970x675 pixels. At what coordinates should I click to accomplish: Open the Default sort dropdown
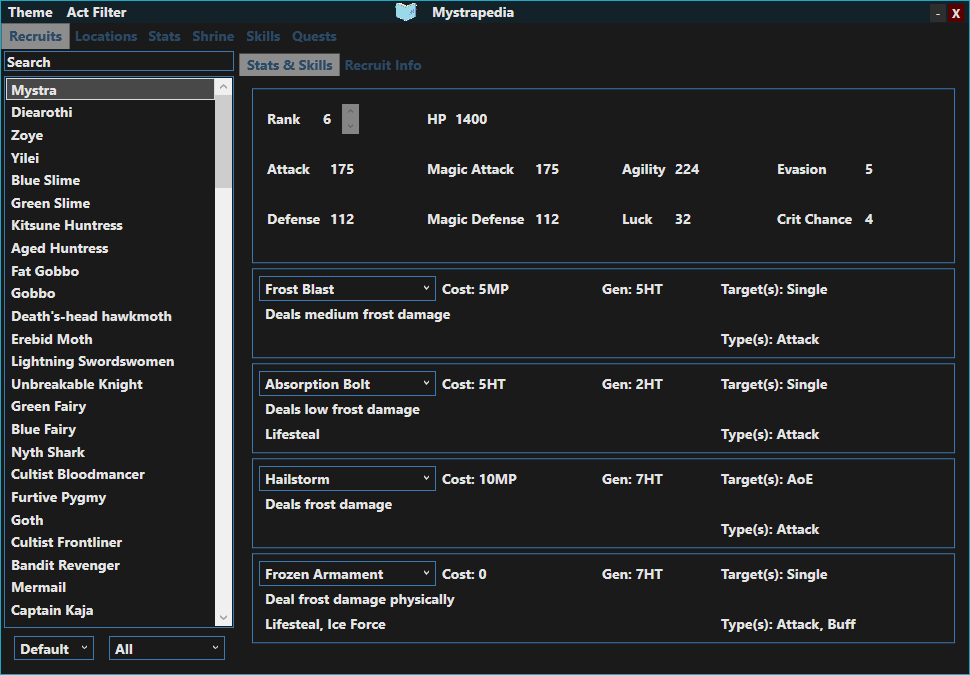[x=54, y=649]
